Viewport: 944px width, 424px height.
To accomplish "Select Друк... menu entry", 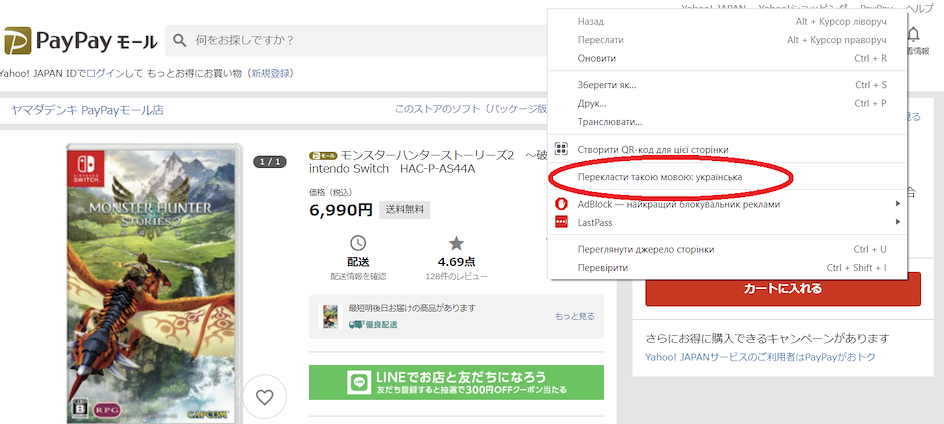I will pos(727,104).
